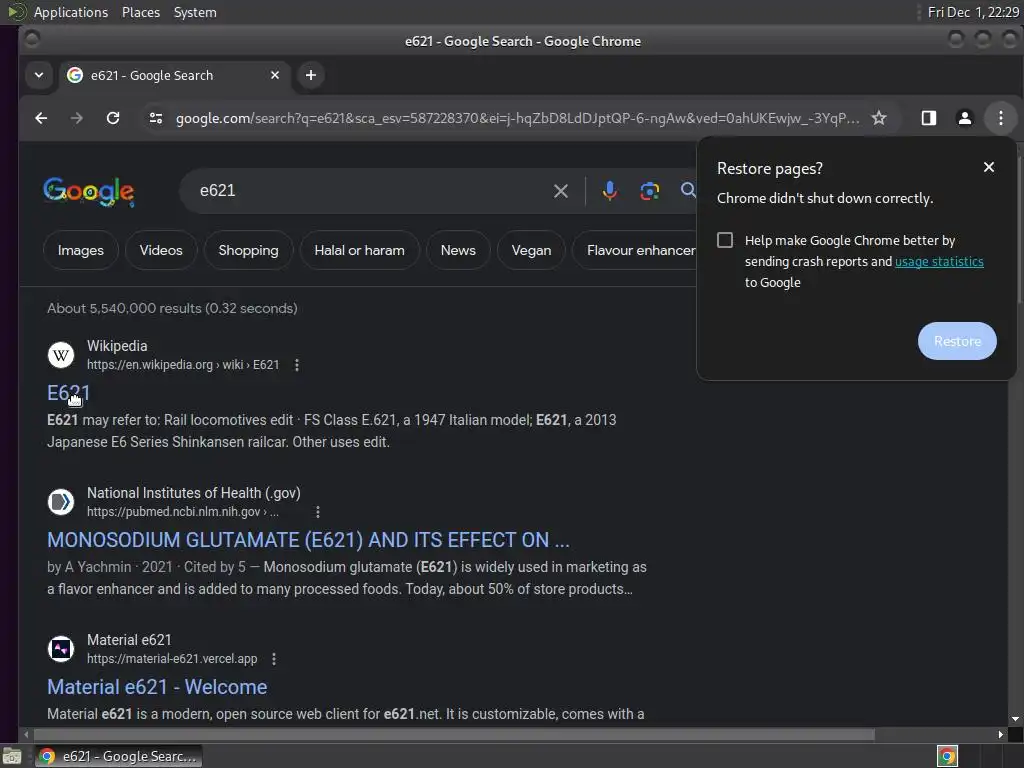Click the National Institutes of Health favicon
1024x768 pixels.
click(61, 502)
